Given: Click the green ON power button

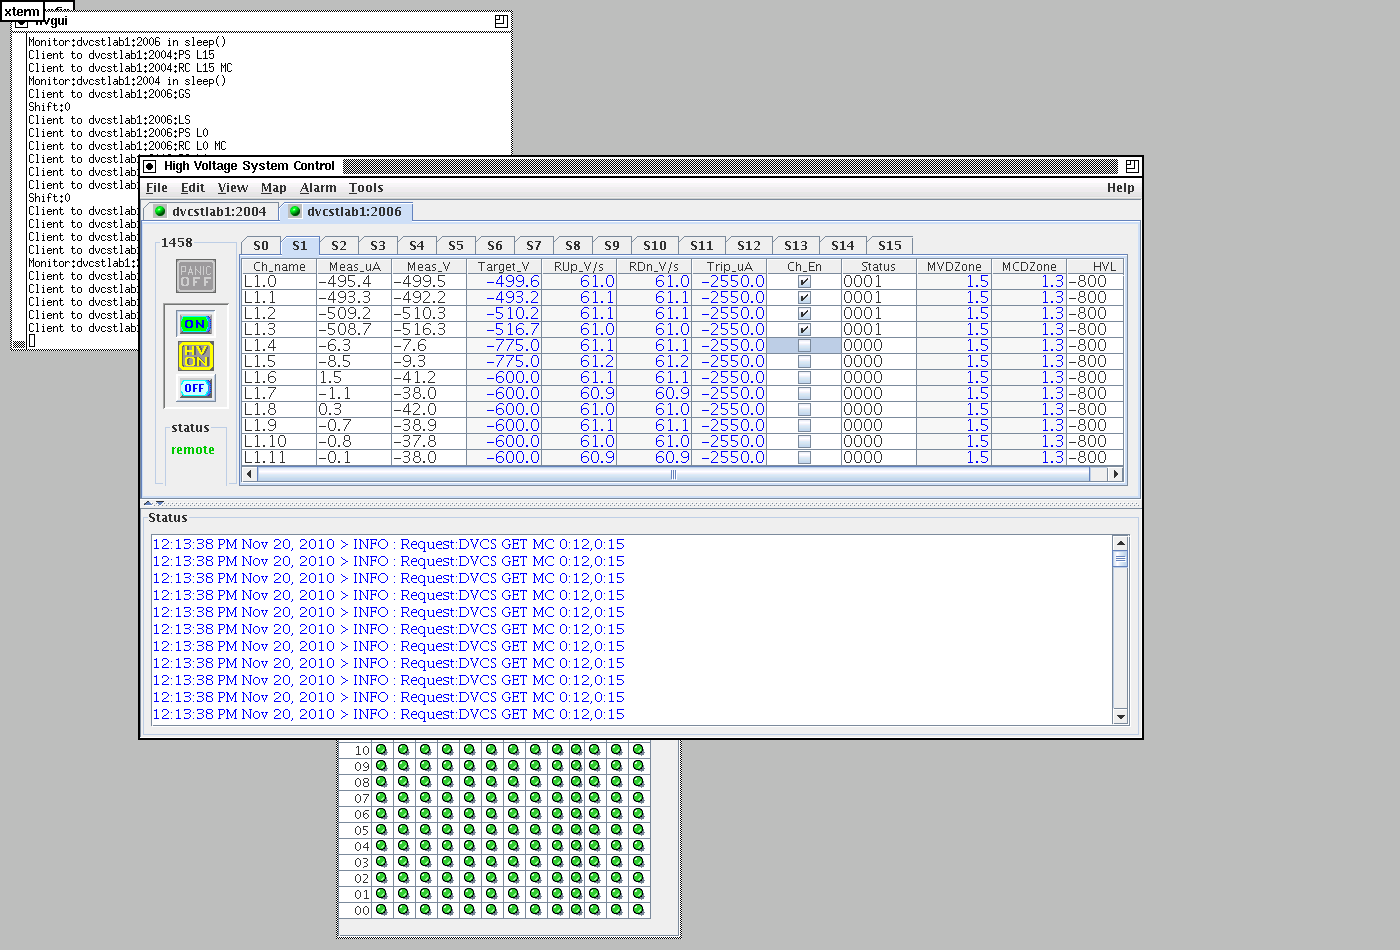Looking at the screenshot, I should pos(196,324).
